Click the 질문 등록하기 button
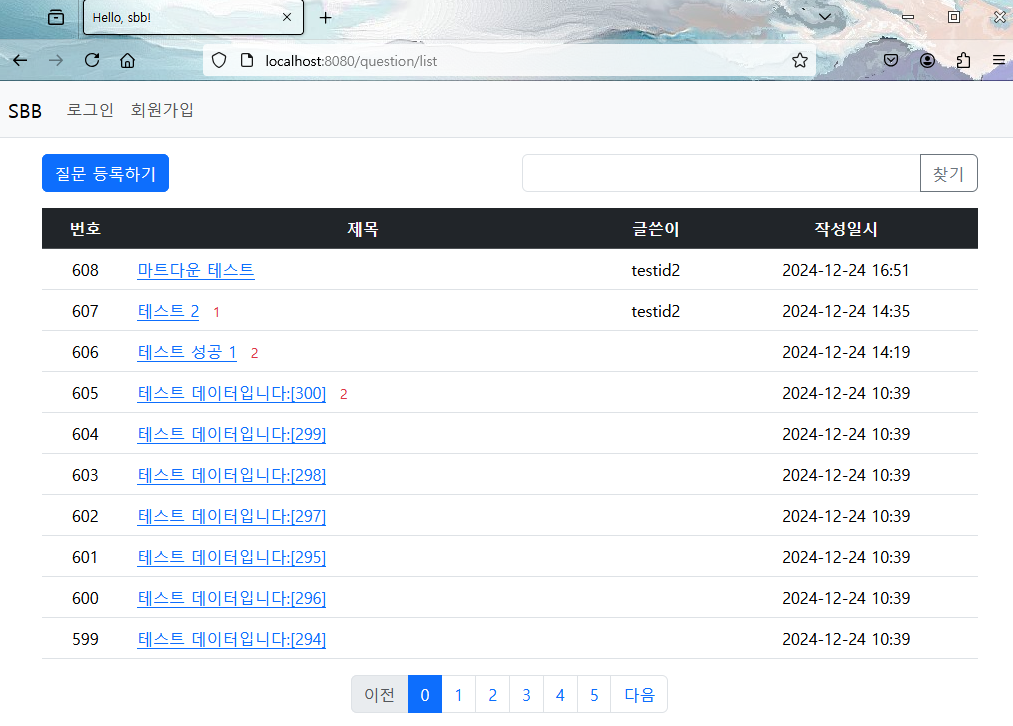Viewport: 1013px width, 726px height. coord(105,173)
